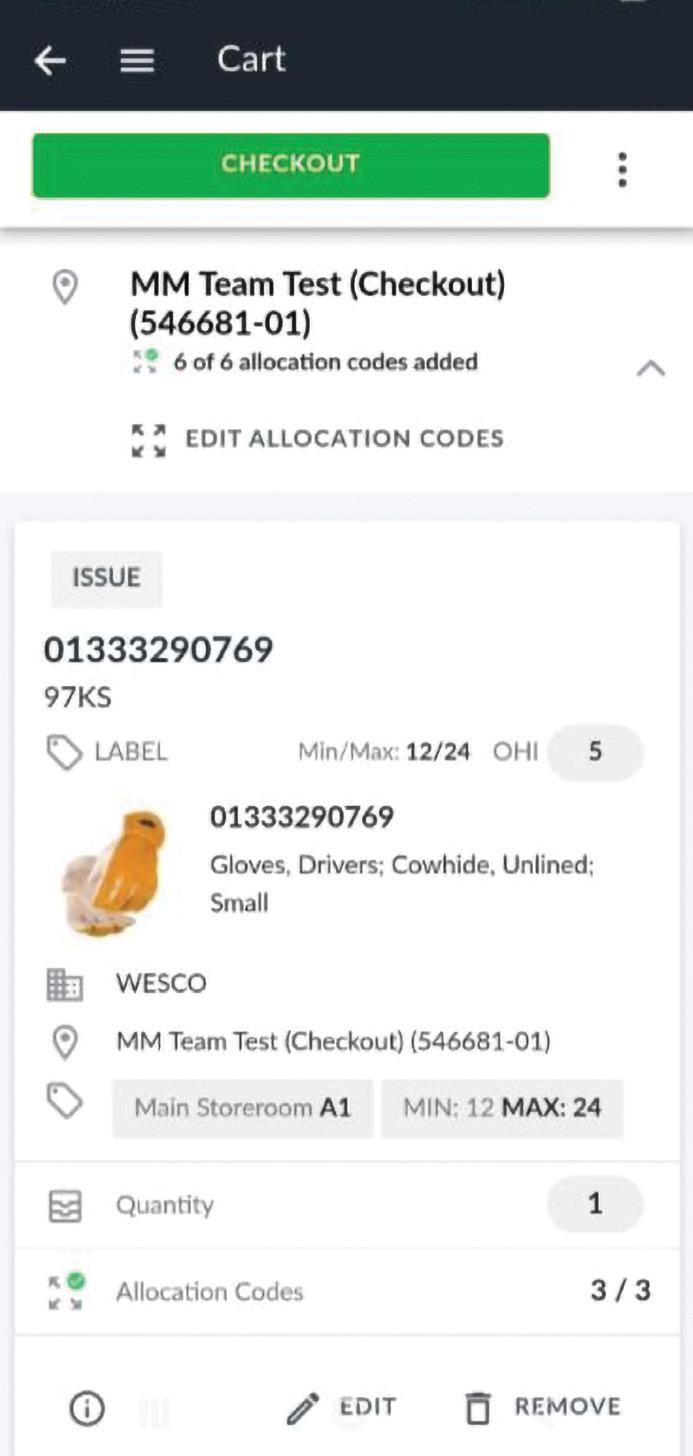This screenshot has height=1456, width=693.
Task: Tap the location pin beside MM Team Test header
Action: click(65, 289)
